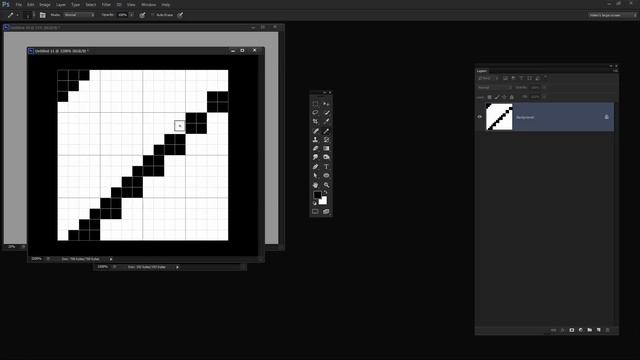The width and height of the screenshot is (640, 360).
Task: Toggle lock position in Layers panel
Action: [x=504, y=97]
